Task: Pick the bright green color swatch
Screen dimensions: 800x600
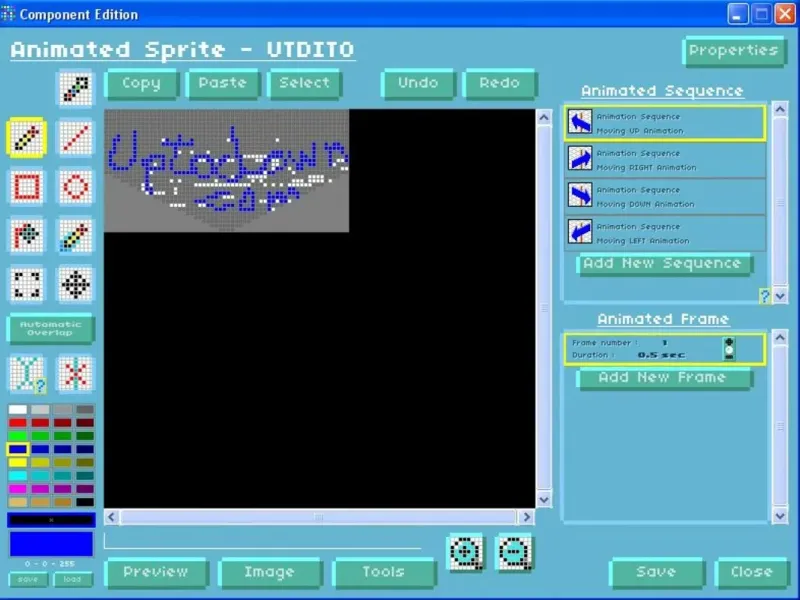Action: [x=17, y=436]
